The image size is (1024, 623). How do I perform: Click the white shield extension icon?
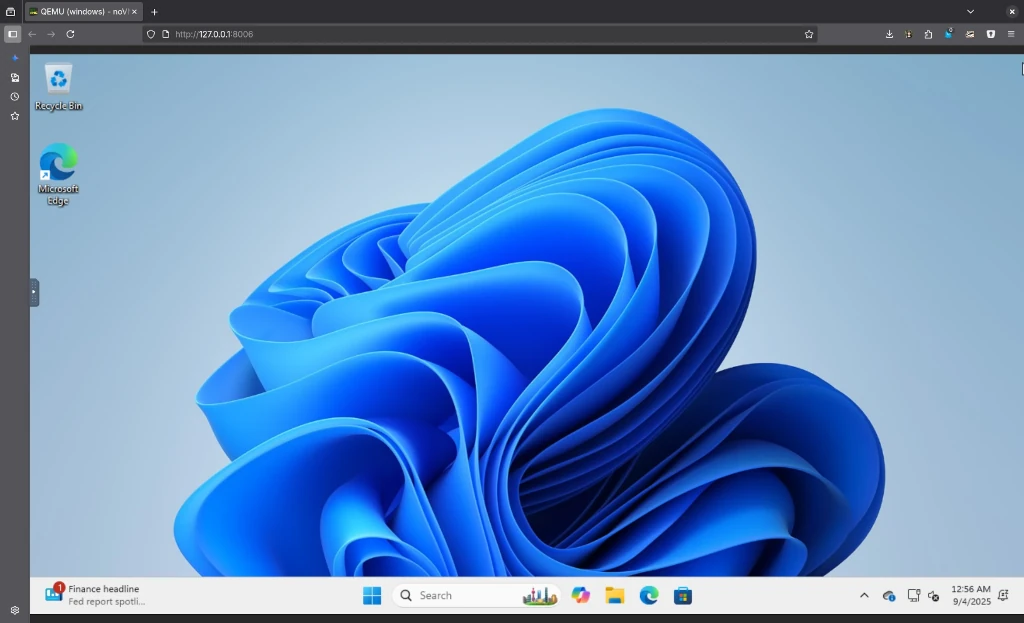[991, 34]
